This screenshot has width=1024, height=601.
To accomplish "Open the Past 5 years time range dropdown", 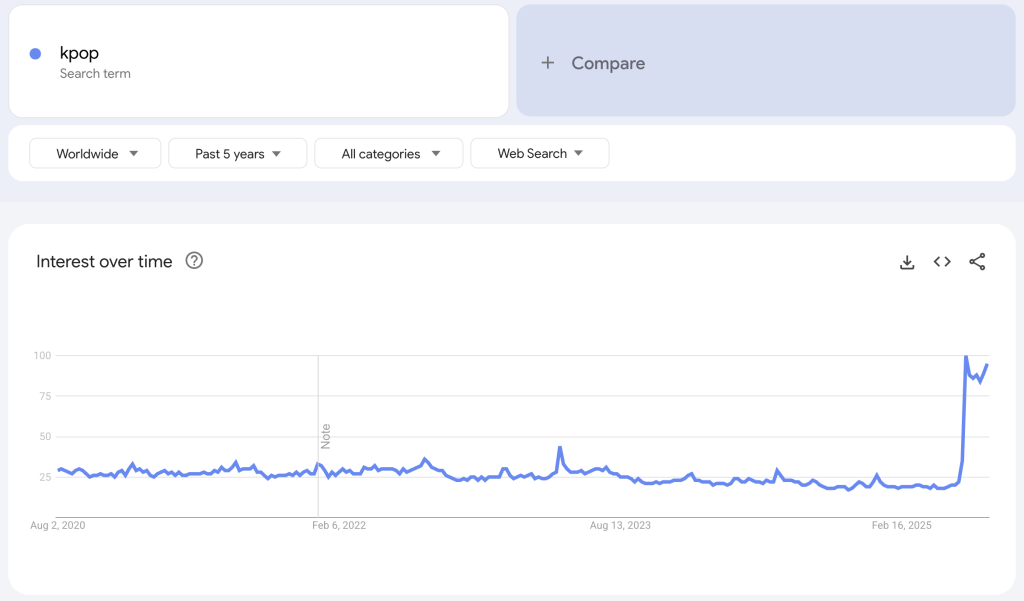I will pos(237,153).
